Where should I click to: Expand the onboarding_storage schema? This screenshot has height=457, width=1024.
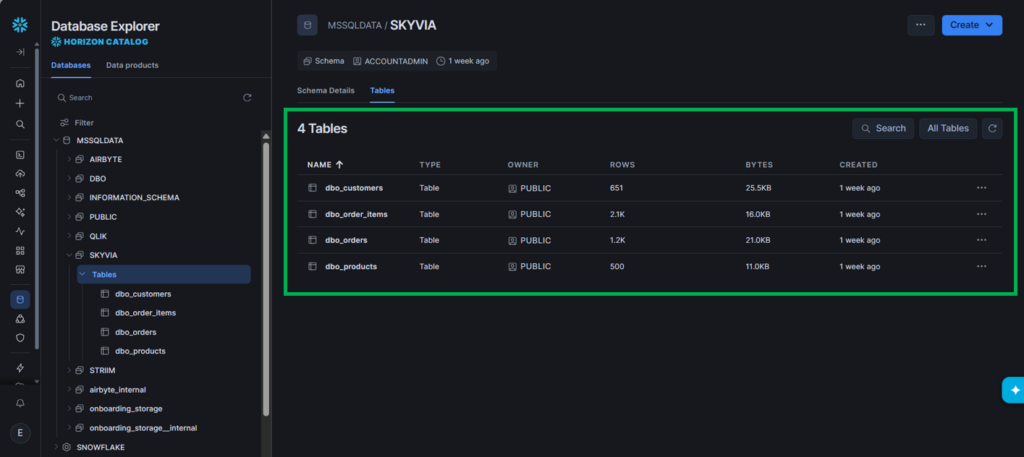click(69, 409)
